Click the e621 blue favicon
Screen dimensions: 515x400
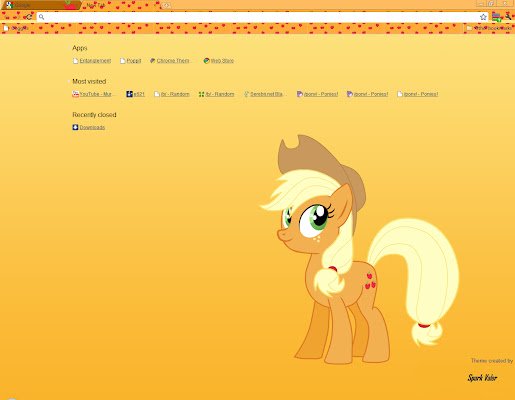point(129,94)
